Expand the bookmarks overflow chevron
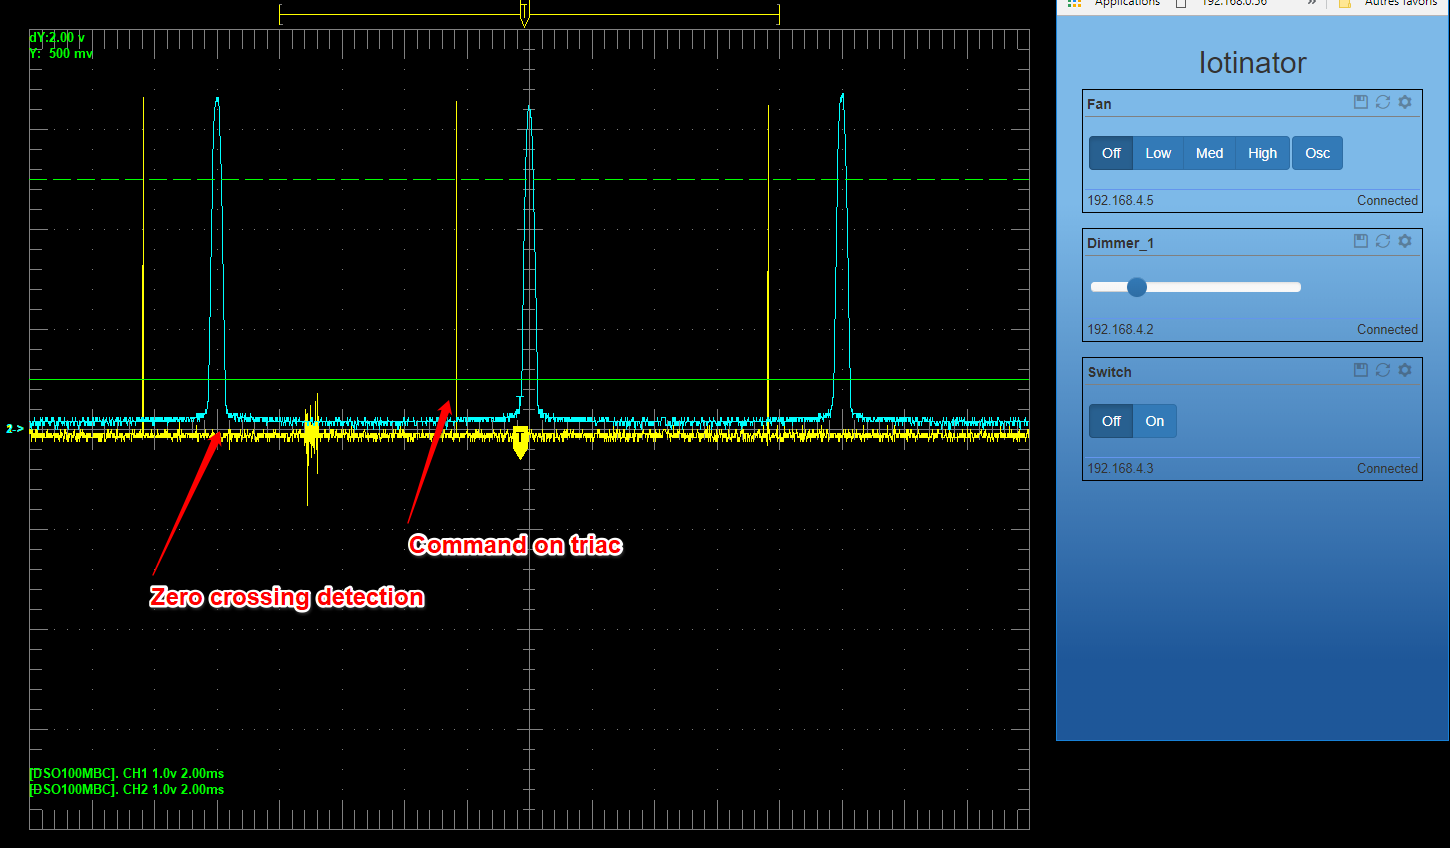 [1312, 3]
